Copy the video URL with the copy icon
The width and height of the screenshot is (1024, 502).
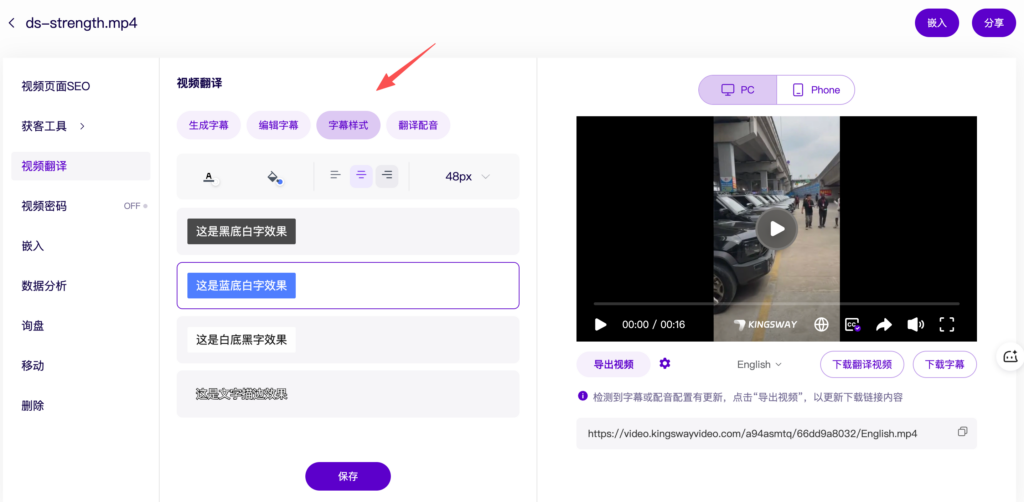pos(962,432)
